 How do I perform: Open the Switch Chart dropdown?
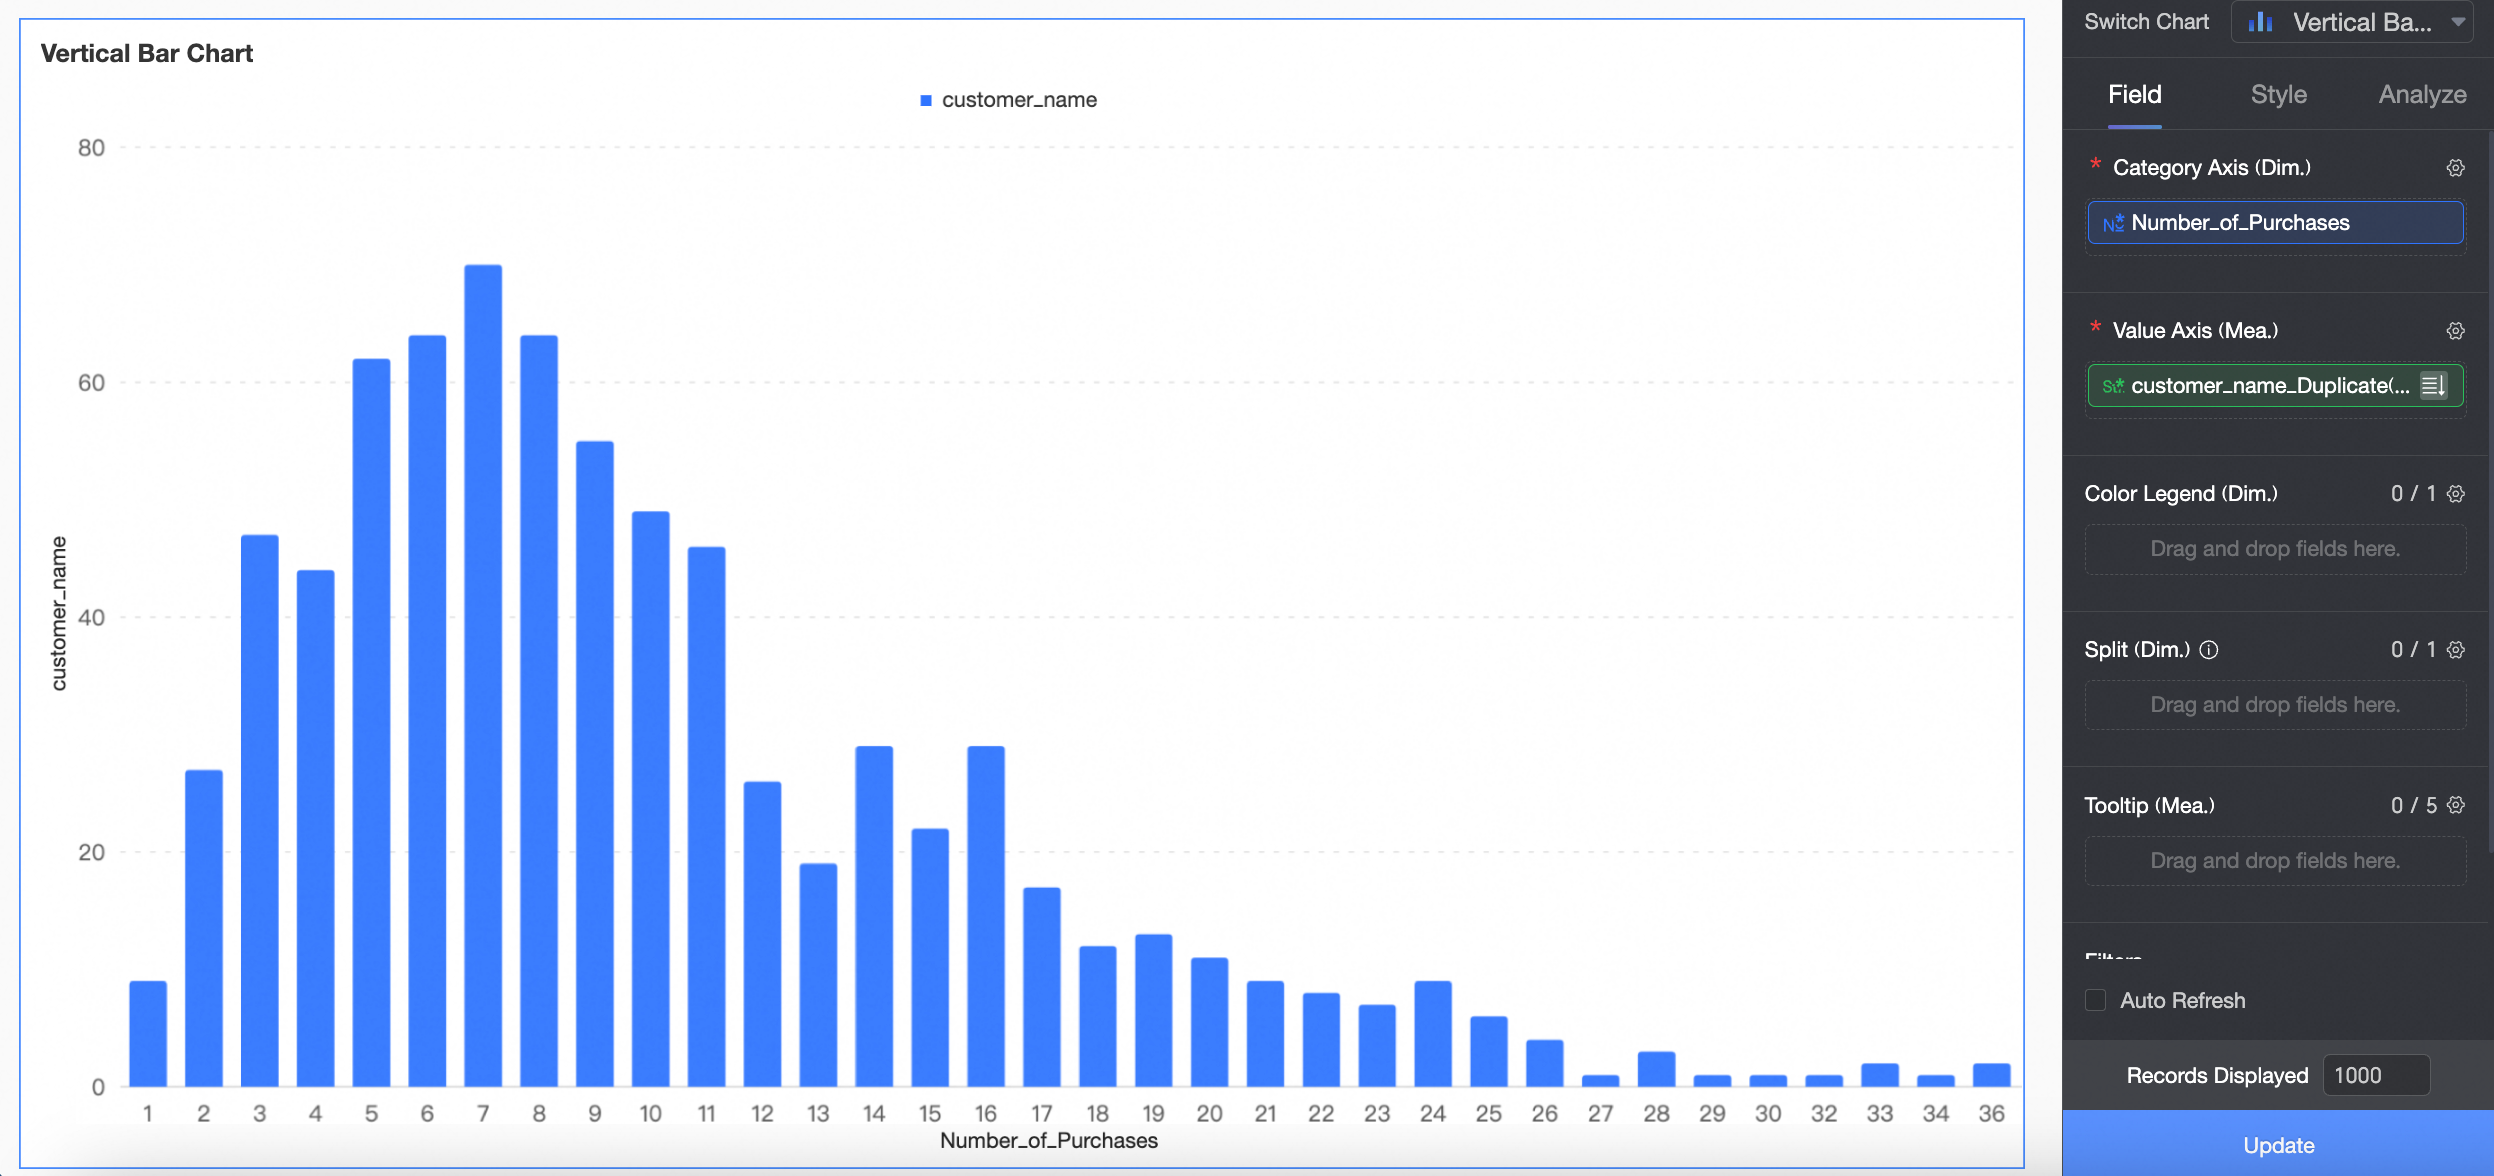pyautogui.click(x=2351, y=22)
